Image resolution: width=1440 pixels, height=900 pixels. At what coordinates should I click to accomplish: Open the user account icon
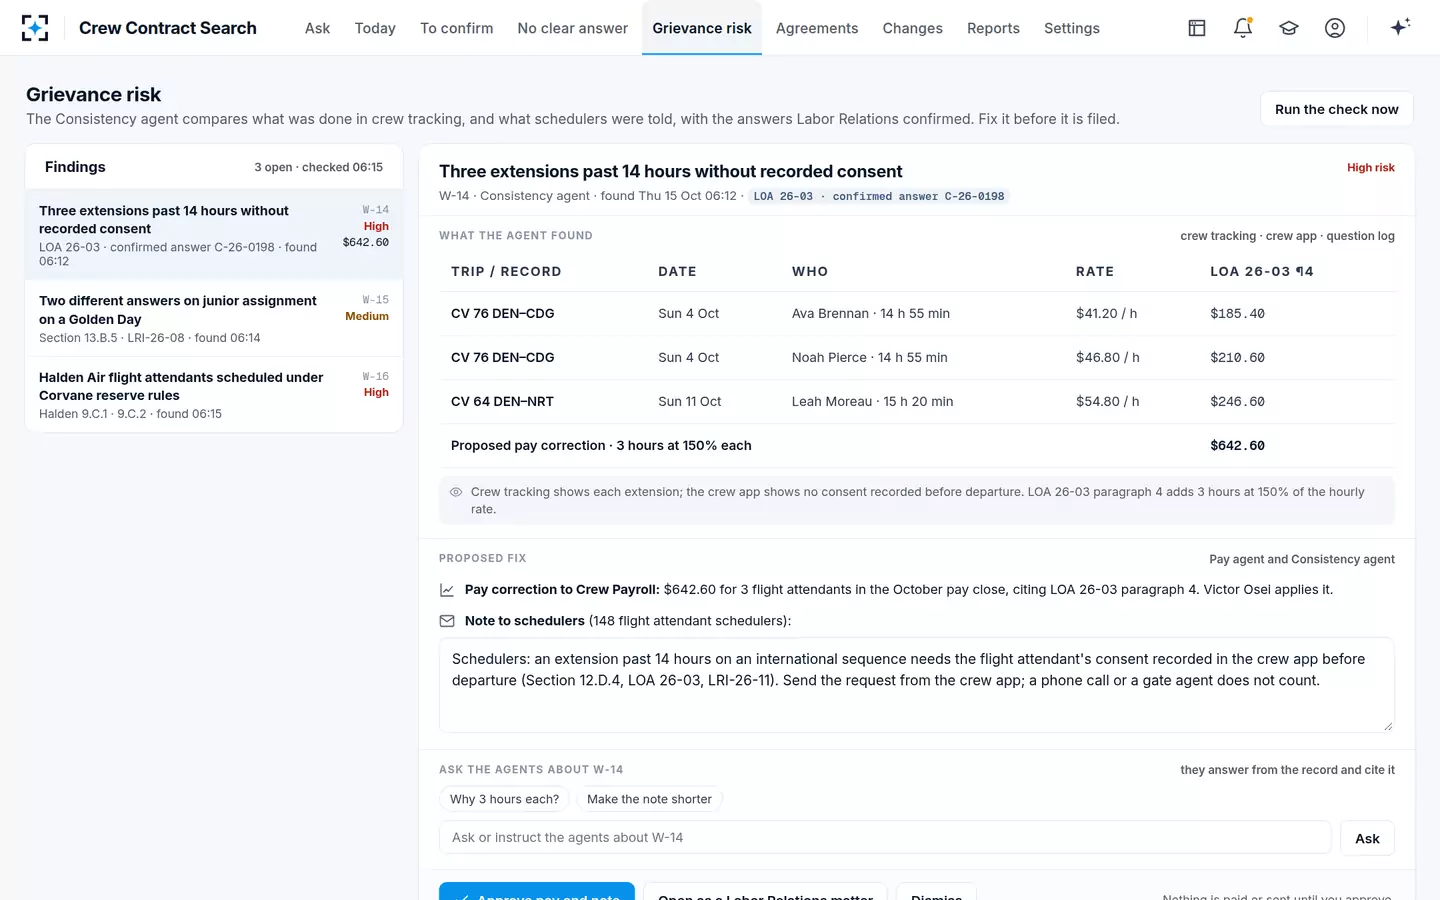click(1335, 28)
